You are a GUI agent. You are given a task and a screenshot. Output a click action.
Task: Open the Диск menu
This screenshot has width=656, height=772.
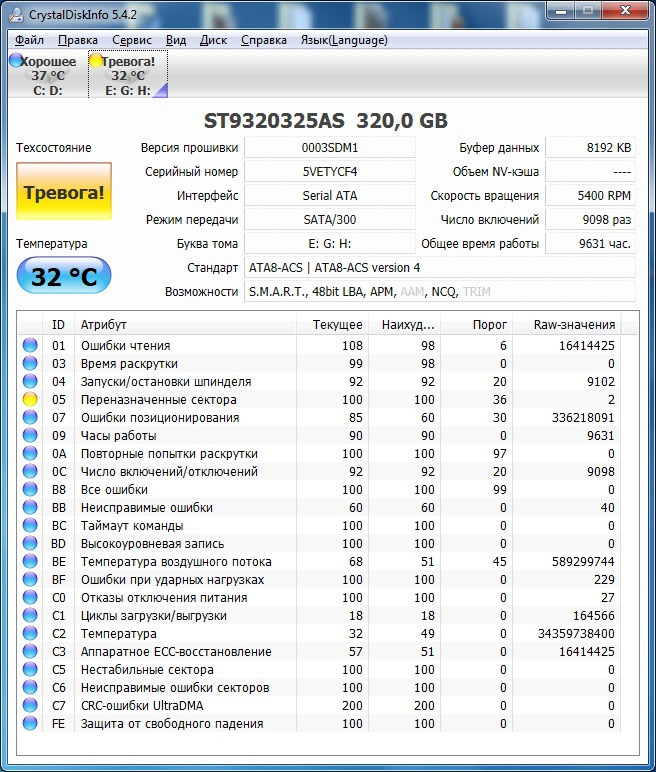point(213,40)
